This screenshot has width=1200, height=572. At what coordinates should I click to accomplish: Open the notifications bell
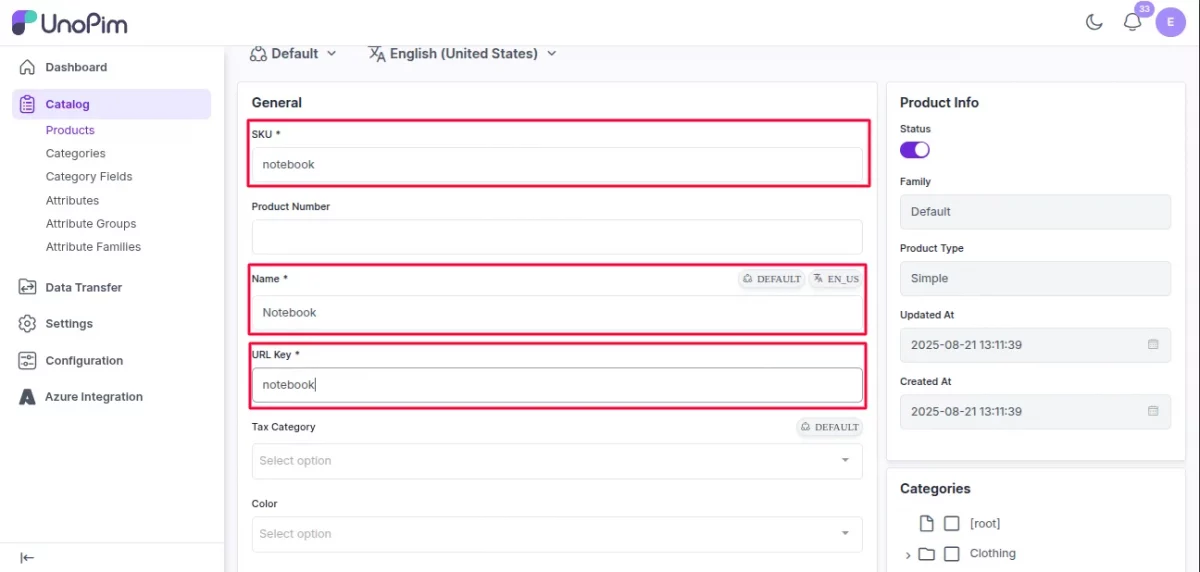[1132, 22]
